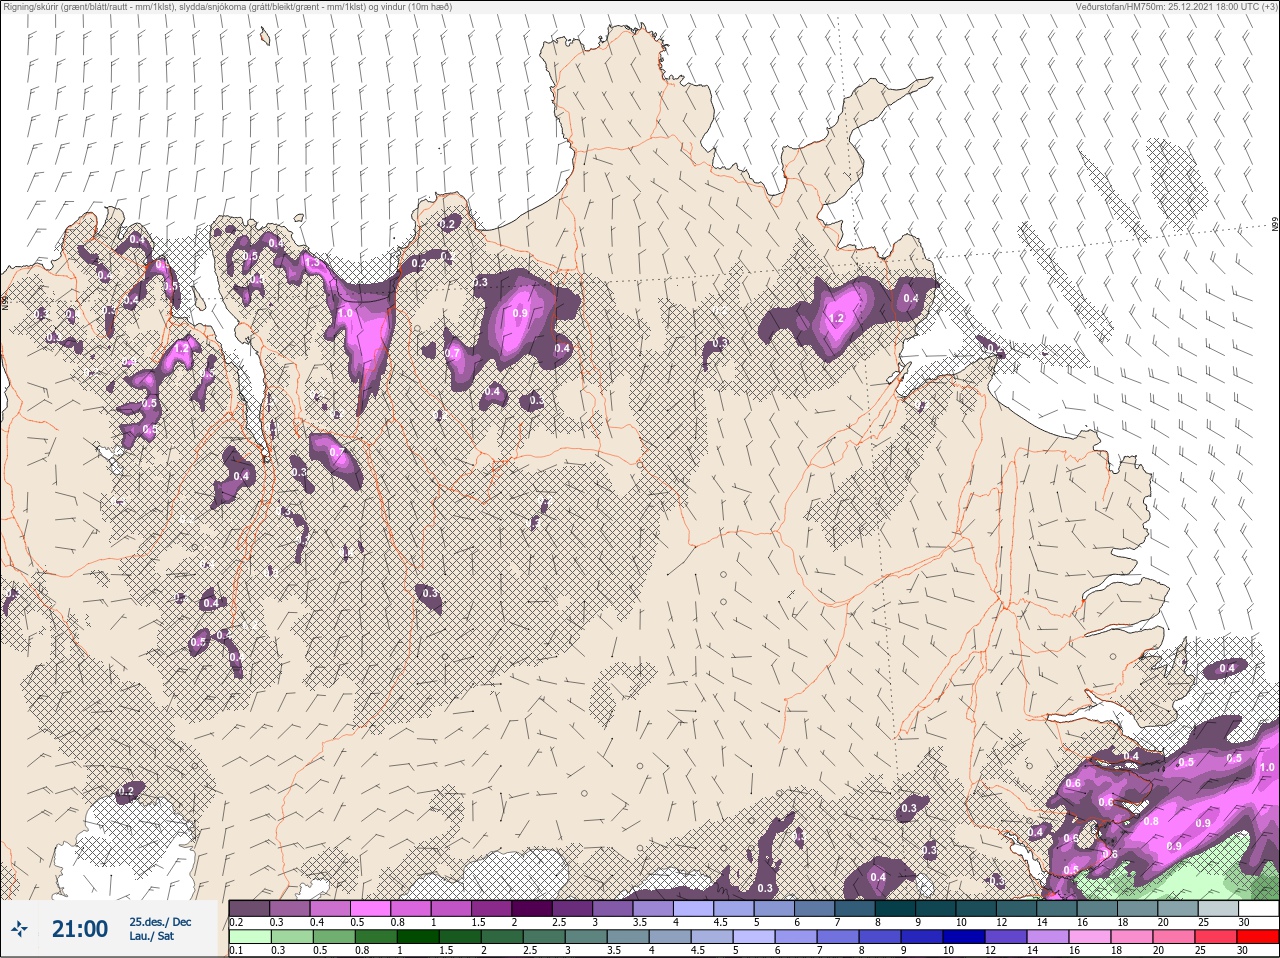Pick the upper-scale swatch starting at 0.2

point(250,908)
